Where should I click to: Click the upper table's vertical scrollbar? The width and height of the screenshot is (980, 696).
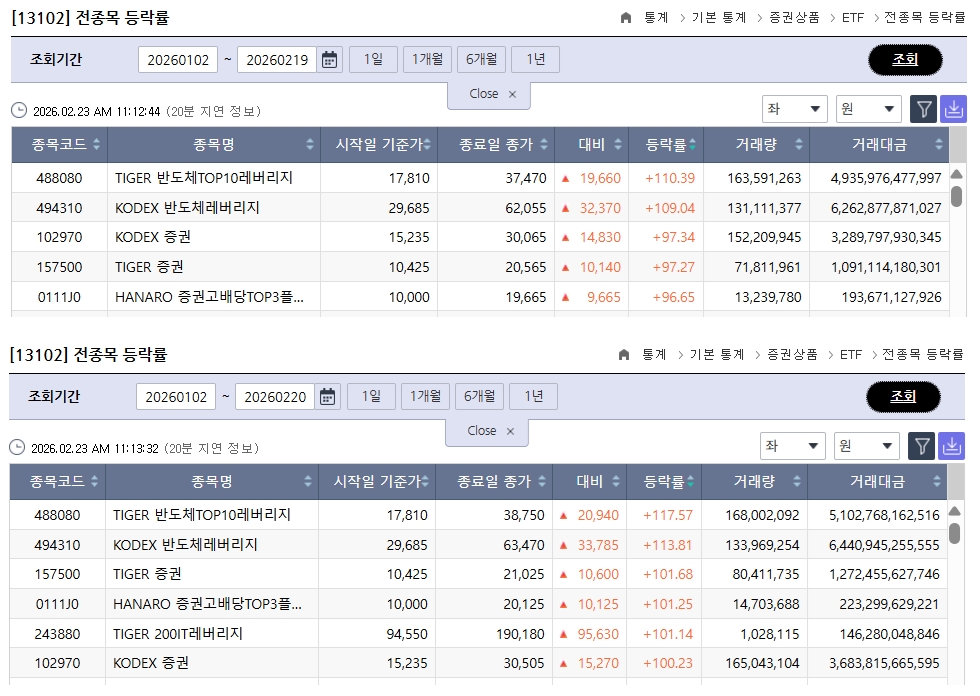pos(957,195)
